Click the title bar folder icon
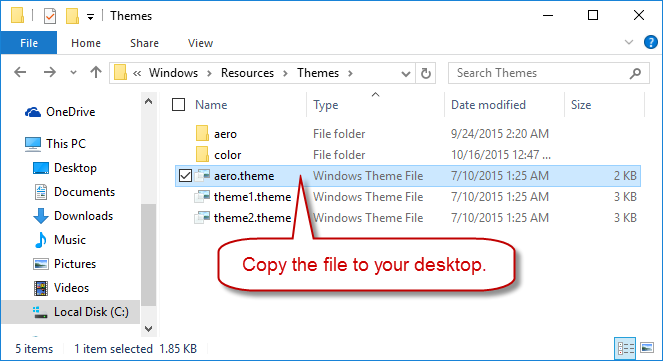Image resolution: width=663 pixels, height=361 pixels. click(x=18, y=15)
